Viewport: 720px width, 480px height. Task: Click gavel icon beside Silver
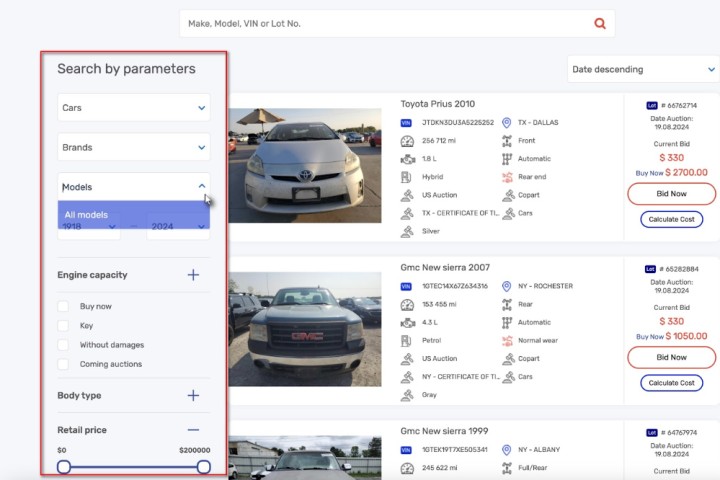[x=407, y=232]
